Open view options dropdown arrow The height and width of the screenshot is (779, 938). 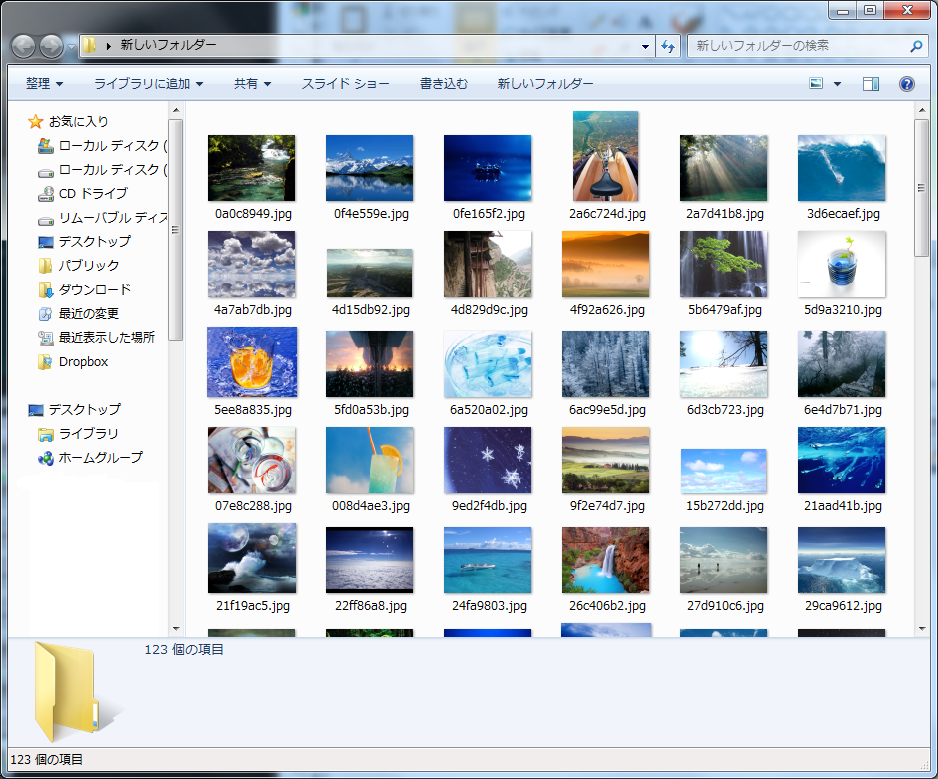(x=838, y=84)
